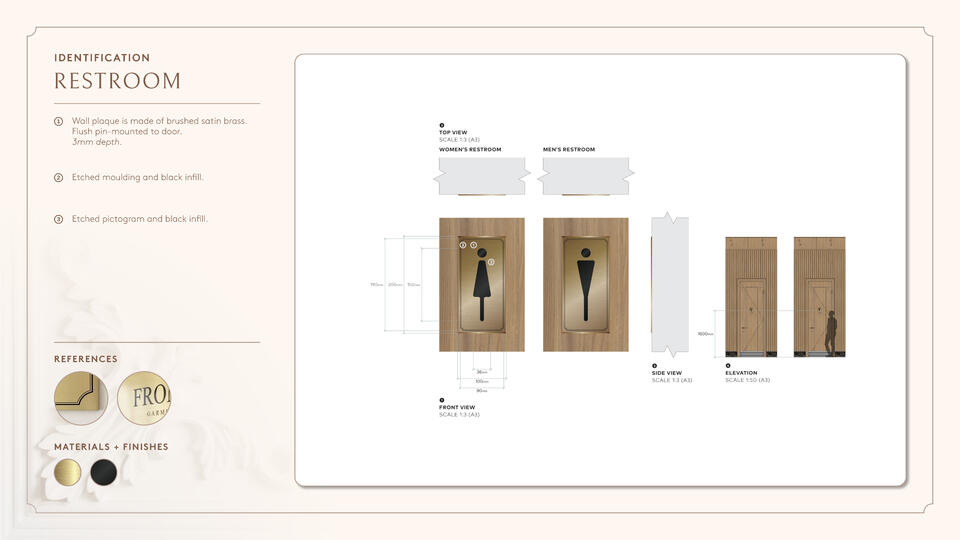960x540 pixels.
Task: Click the men's restroom pictogram plaque
Action: 585,285
